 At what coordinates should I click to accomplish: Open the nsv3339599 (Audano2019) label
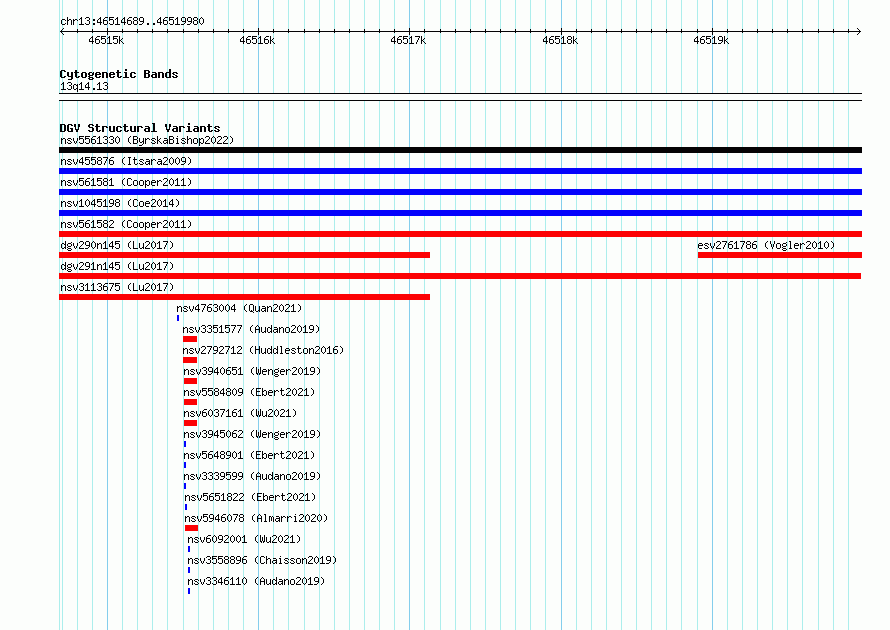pyautogui.click(x=252, y=476)
